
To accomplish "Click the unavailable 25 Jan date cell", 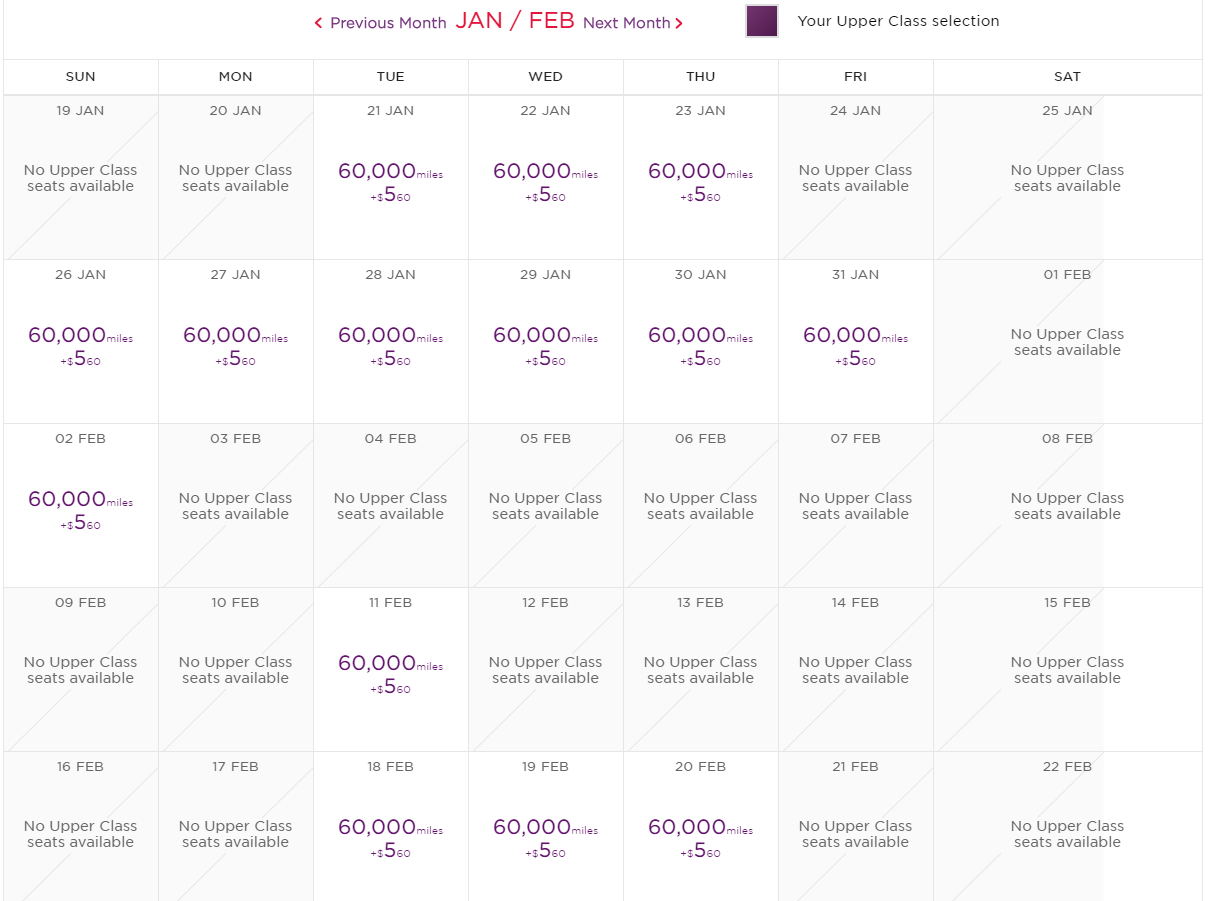I will (x=1067, y=178).
